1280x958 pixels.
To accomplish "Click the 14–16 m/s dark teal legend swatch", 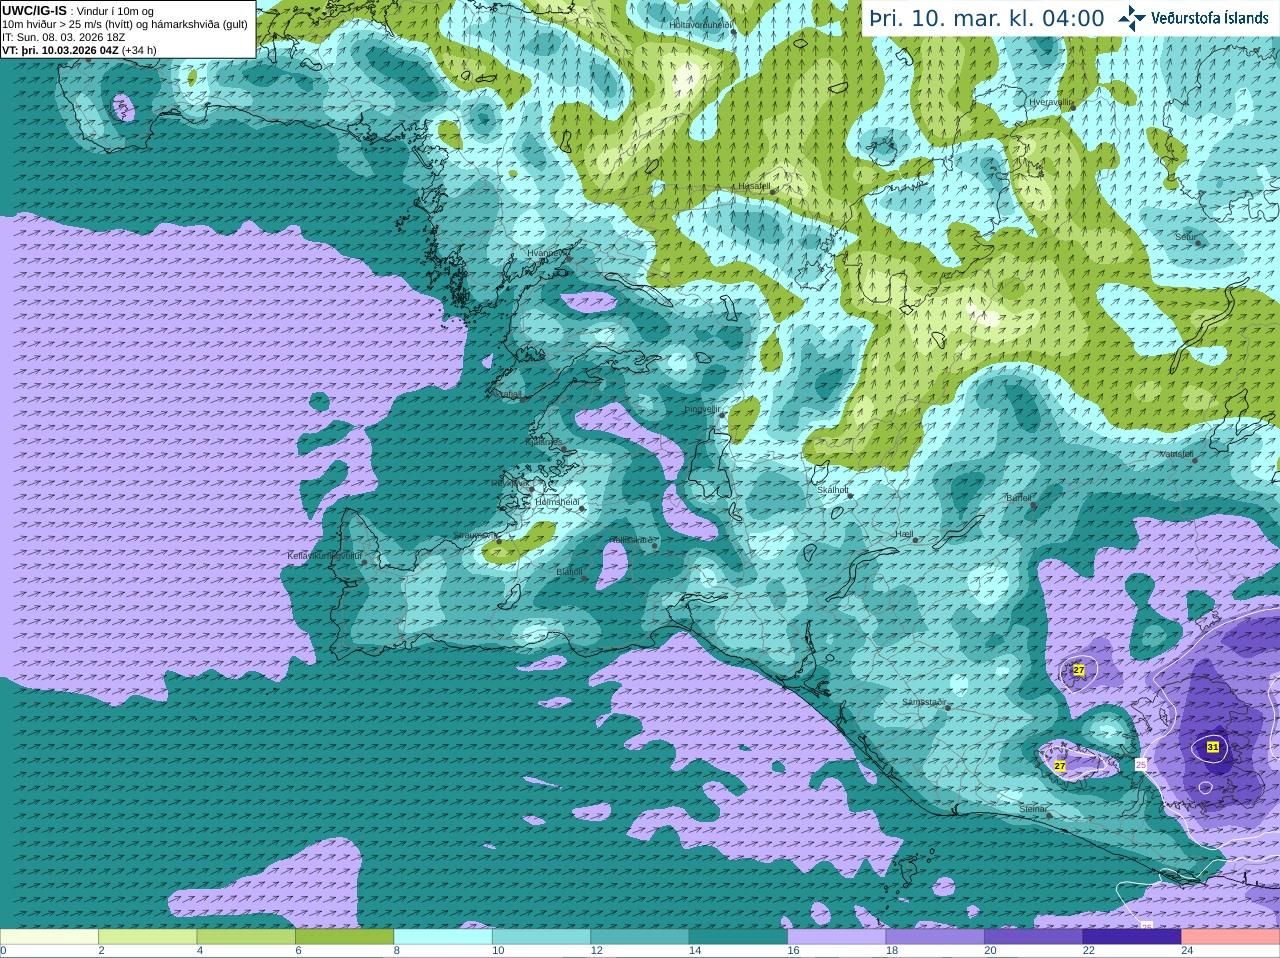I will (738, 937).
